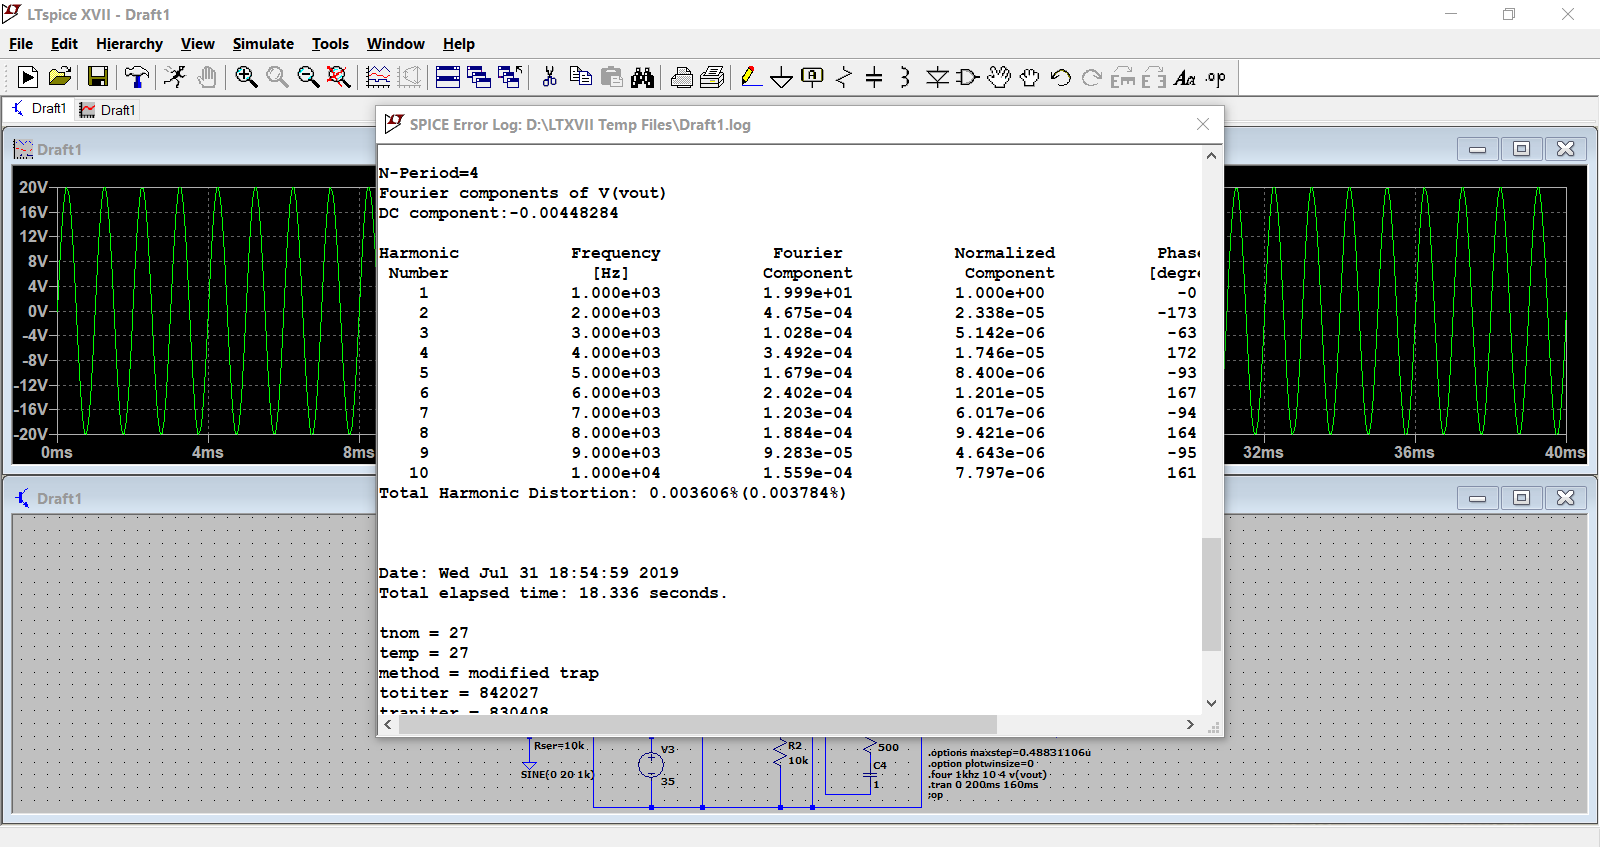The width and height of the screenshot is (1600, 847).
Task: Open the View menu
Action: pos(197,44)
